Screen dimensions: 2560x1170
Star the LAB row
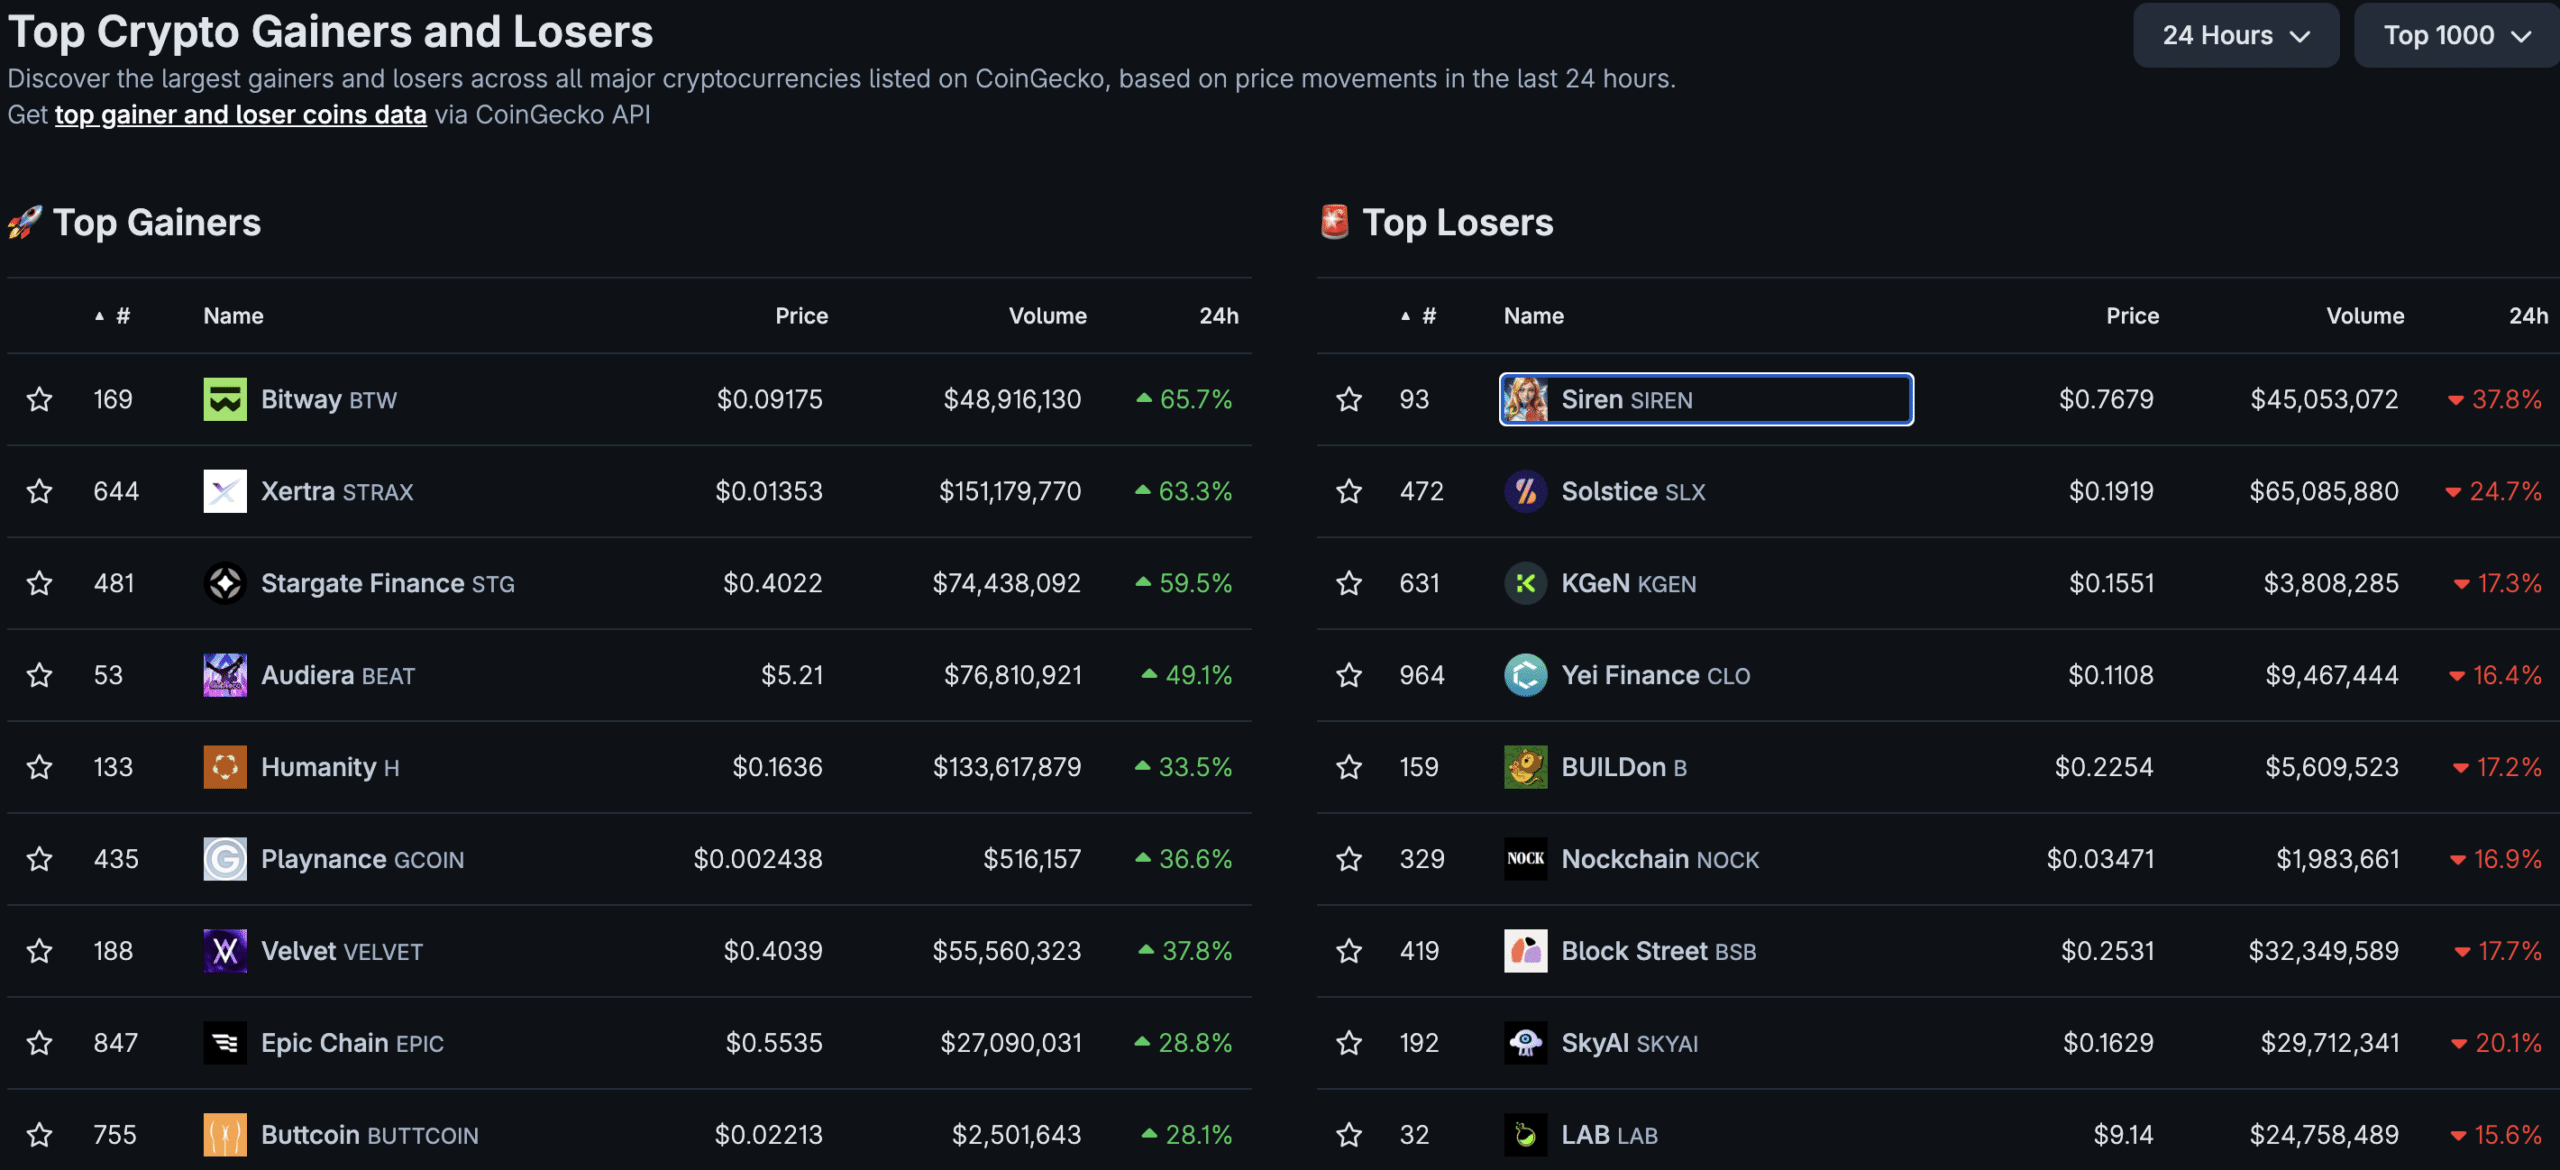coord(1349,1136)
